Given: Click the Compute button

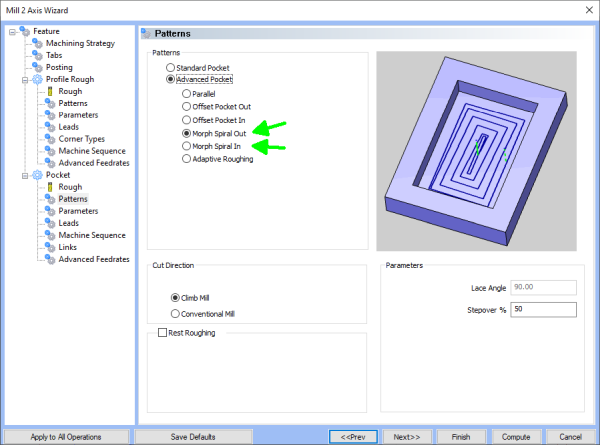Looking at the screenshot, I should (x=516, y=437).
